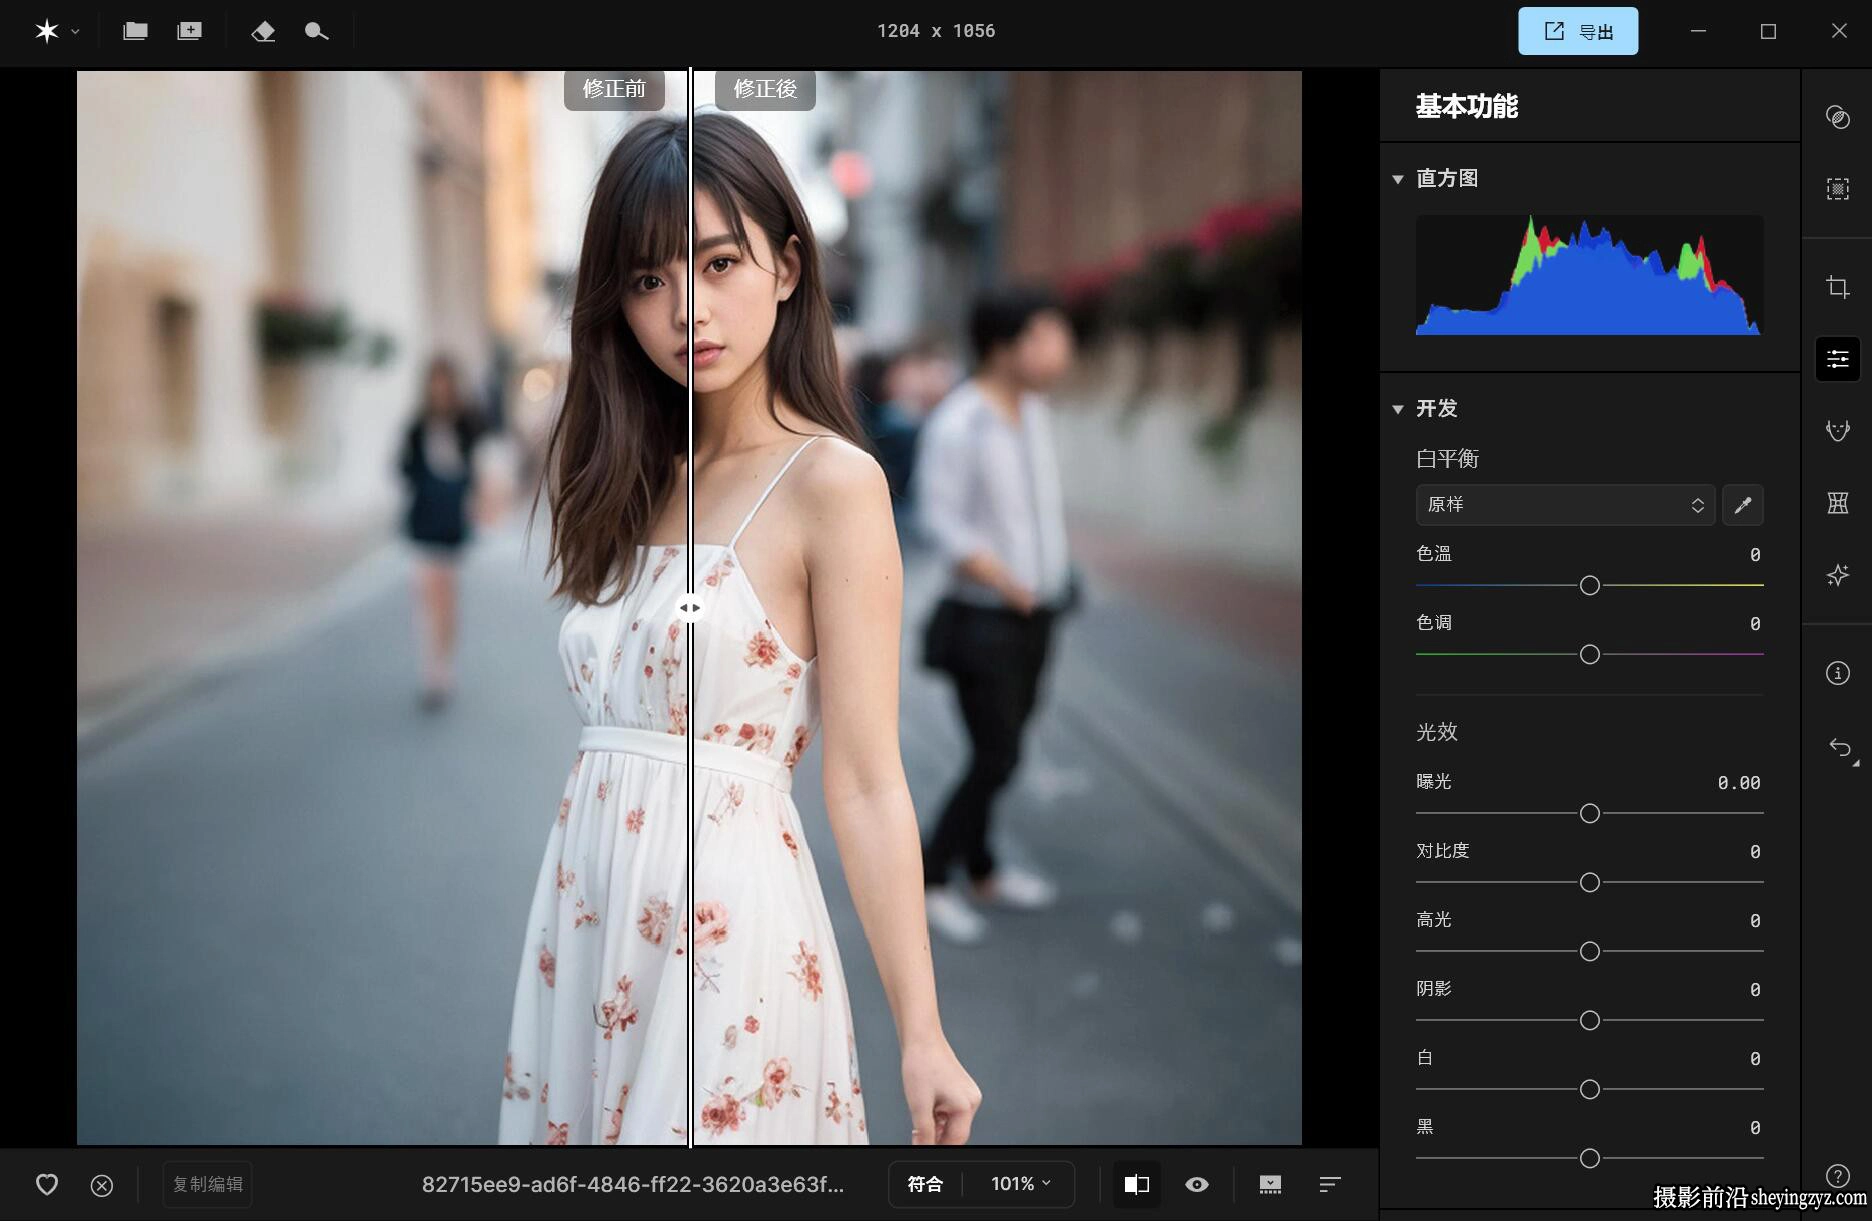Pick the white balance eyedropper tool
The width and height of the screenshot is (1872, 1221).
pos(1742,505)
